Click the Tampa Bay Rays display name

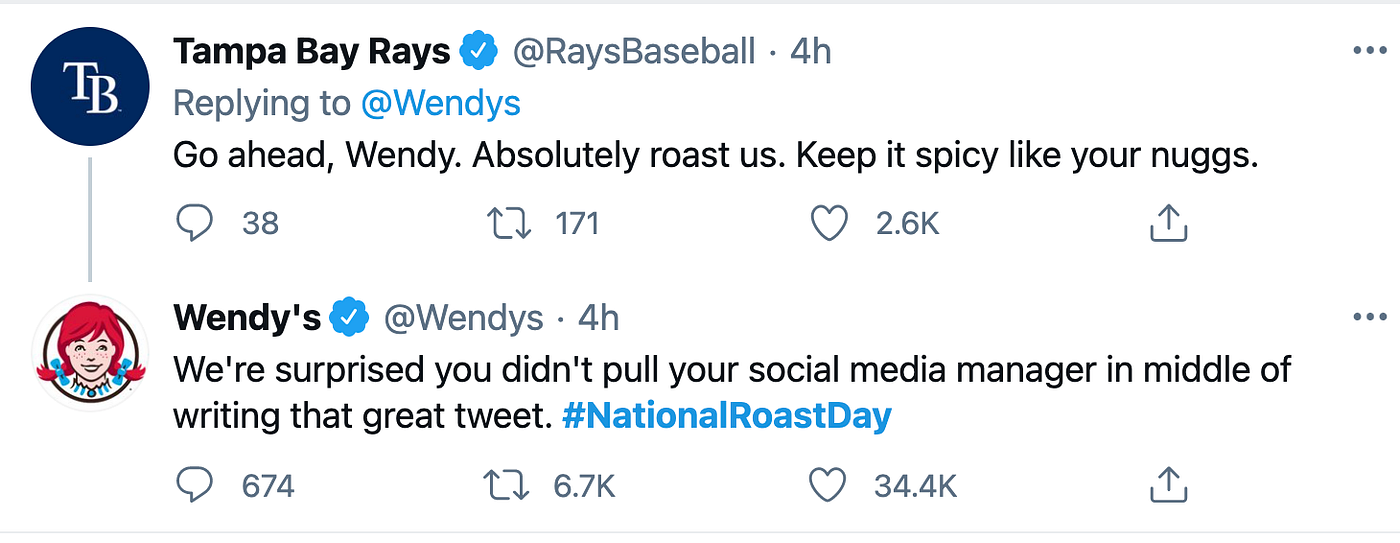click(311, 51)
